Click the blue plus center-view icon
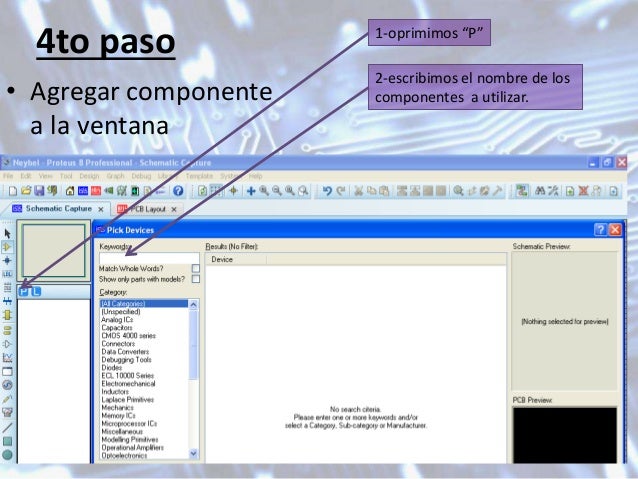This screenshot has width=638, height=479. click(x=251, y=191)
